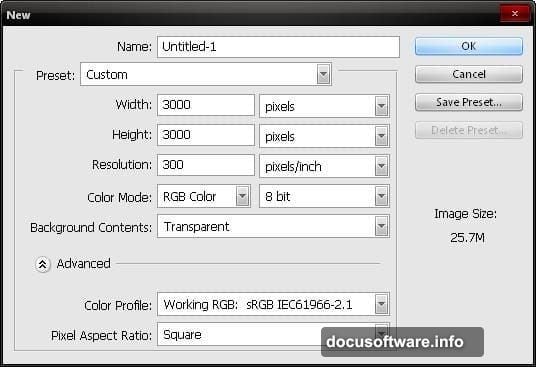Click the OK button
This screenshot has width=536, height=367.
coord(469,46)
